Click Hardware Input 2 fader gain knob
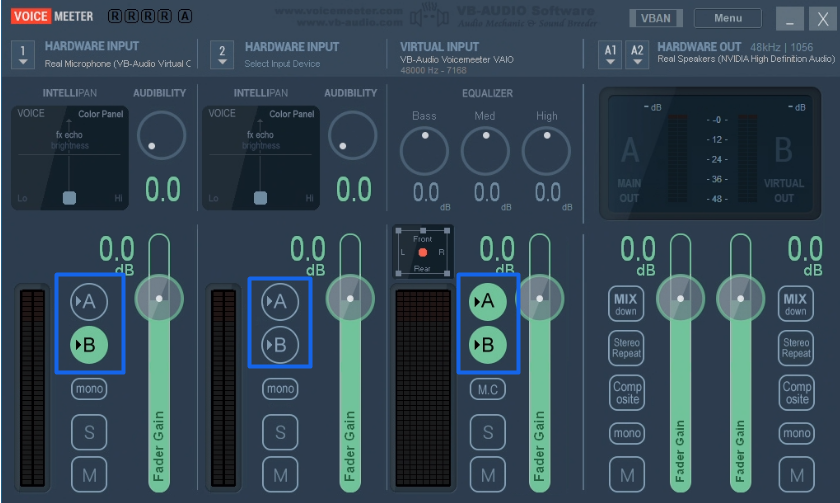The height and width of the screenshot is (503, 840). point(350,299)
